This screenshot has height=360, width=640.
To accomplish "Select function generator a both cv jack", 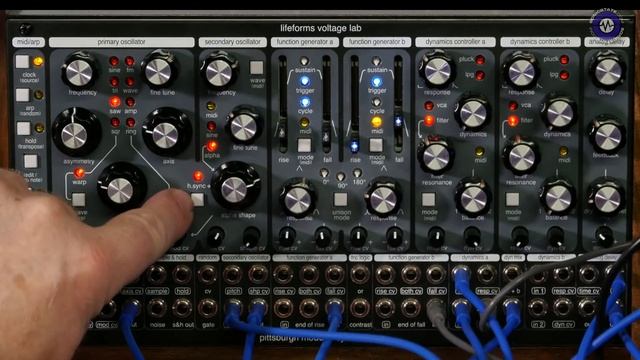I will pos(309,275).
